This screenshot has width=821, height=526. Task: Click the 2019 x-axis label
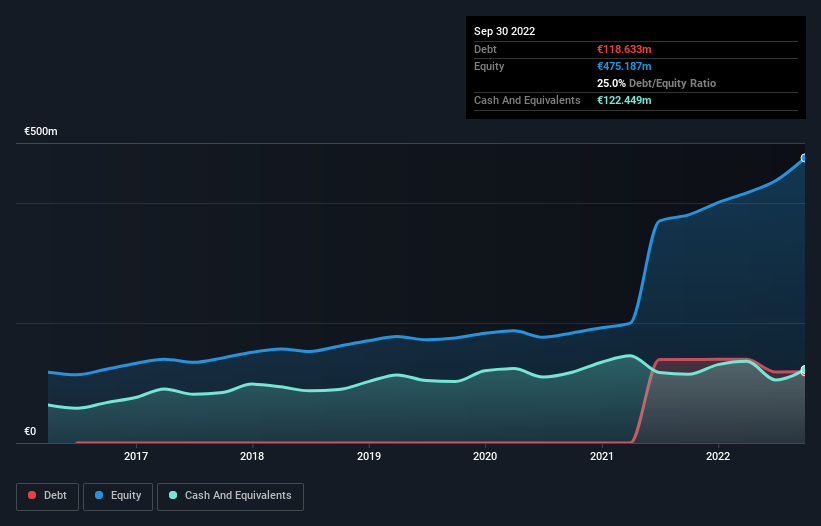tap(369, 456)
